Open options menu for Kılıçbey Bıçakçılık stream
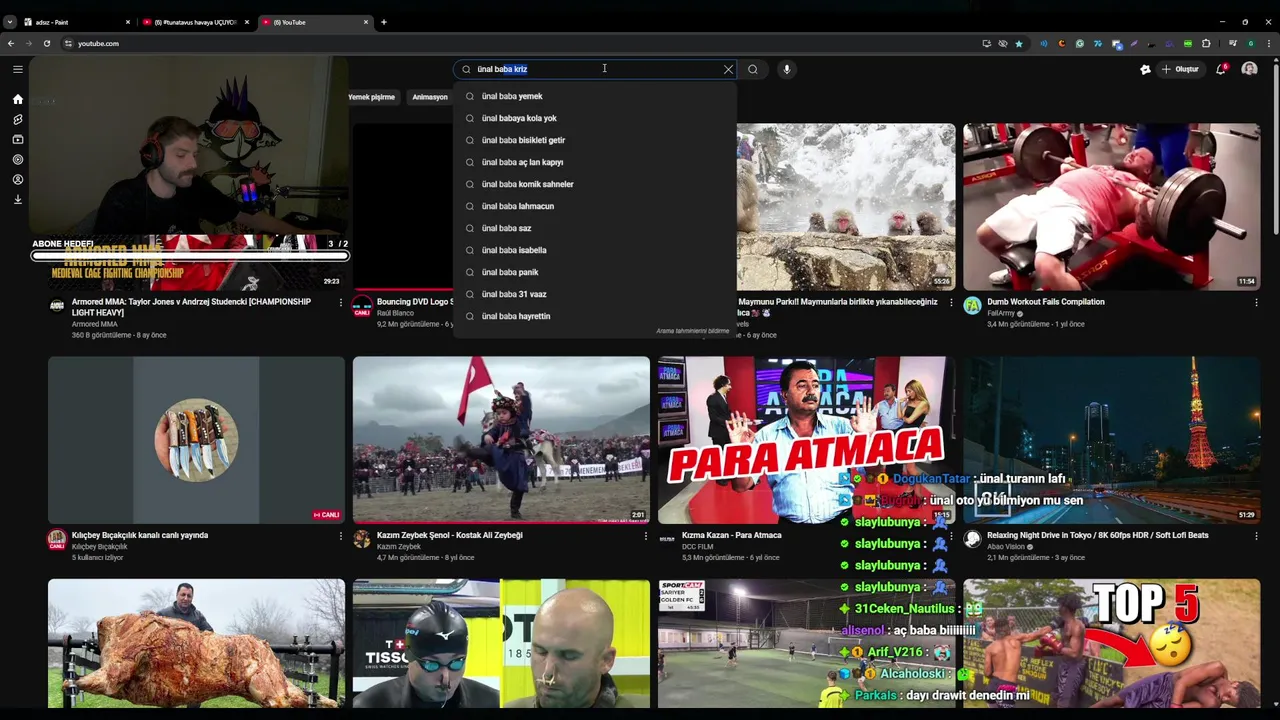Screen dimensions: 1280x720 pos(340,535)
